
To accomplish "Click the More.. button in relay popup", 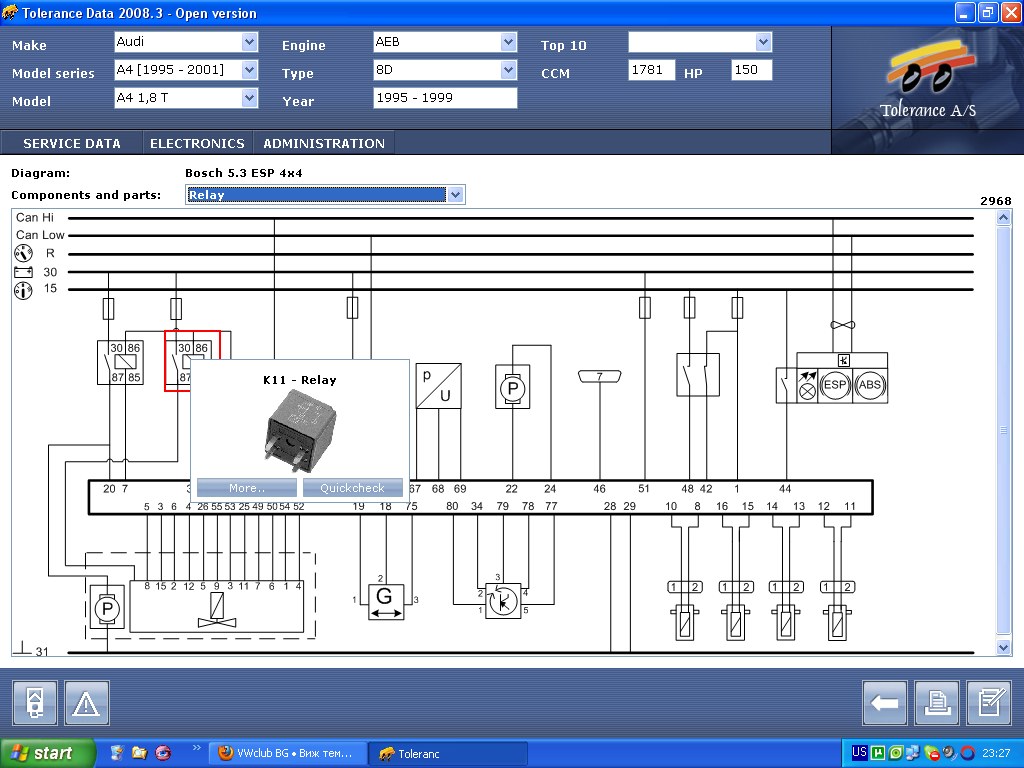I will point(246,488).
